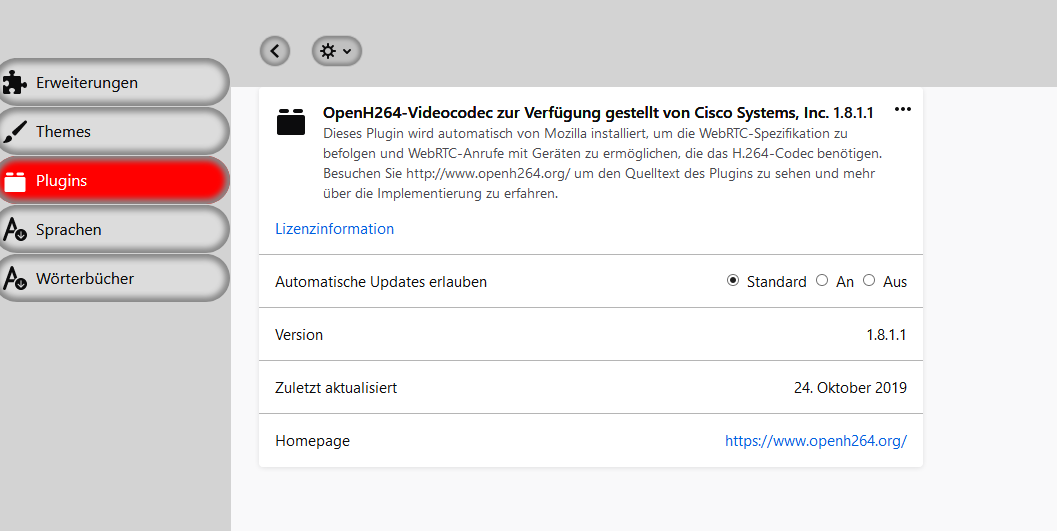Screen dimensions: 1057x531
Task: Open the Sprachen section
Action: (x=113, y=229)
